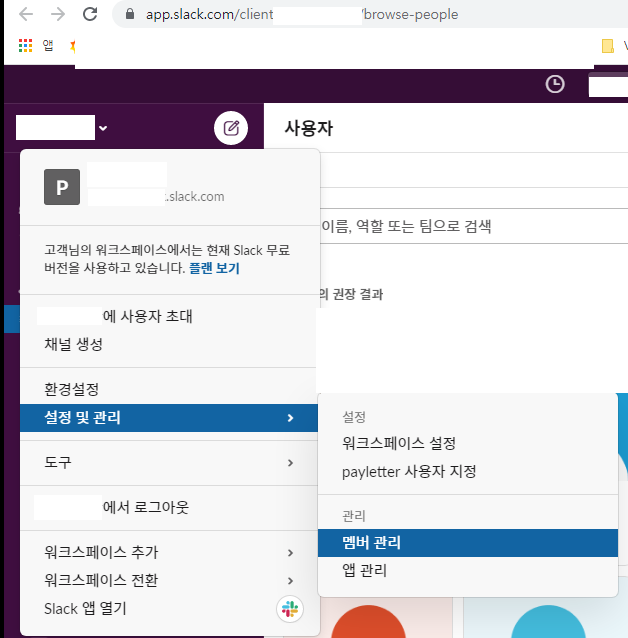Click the 의 권장 결과 text
628x638 pixels.
351,294
